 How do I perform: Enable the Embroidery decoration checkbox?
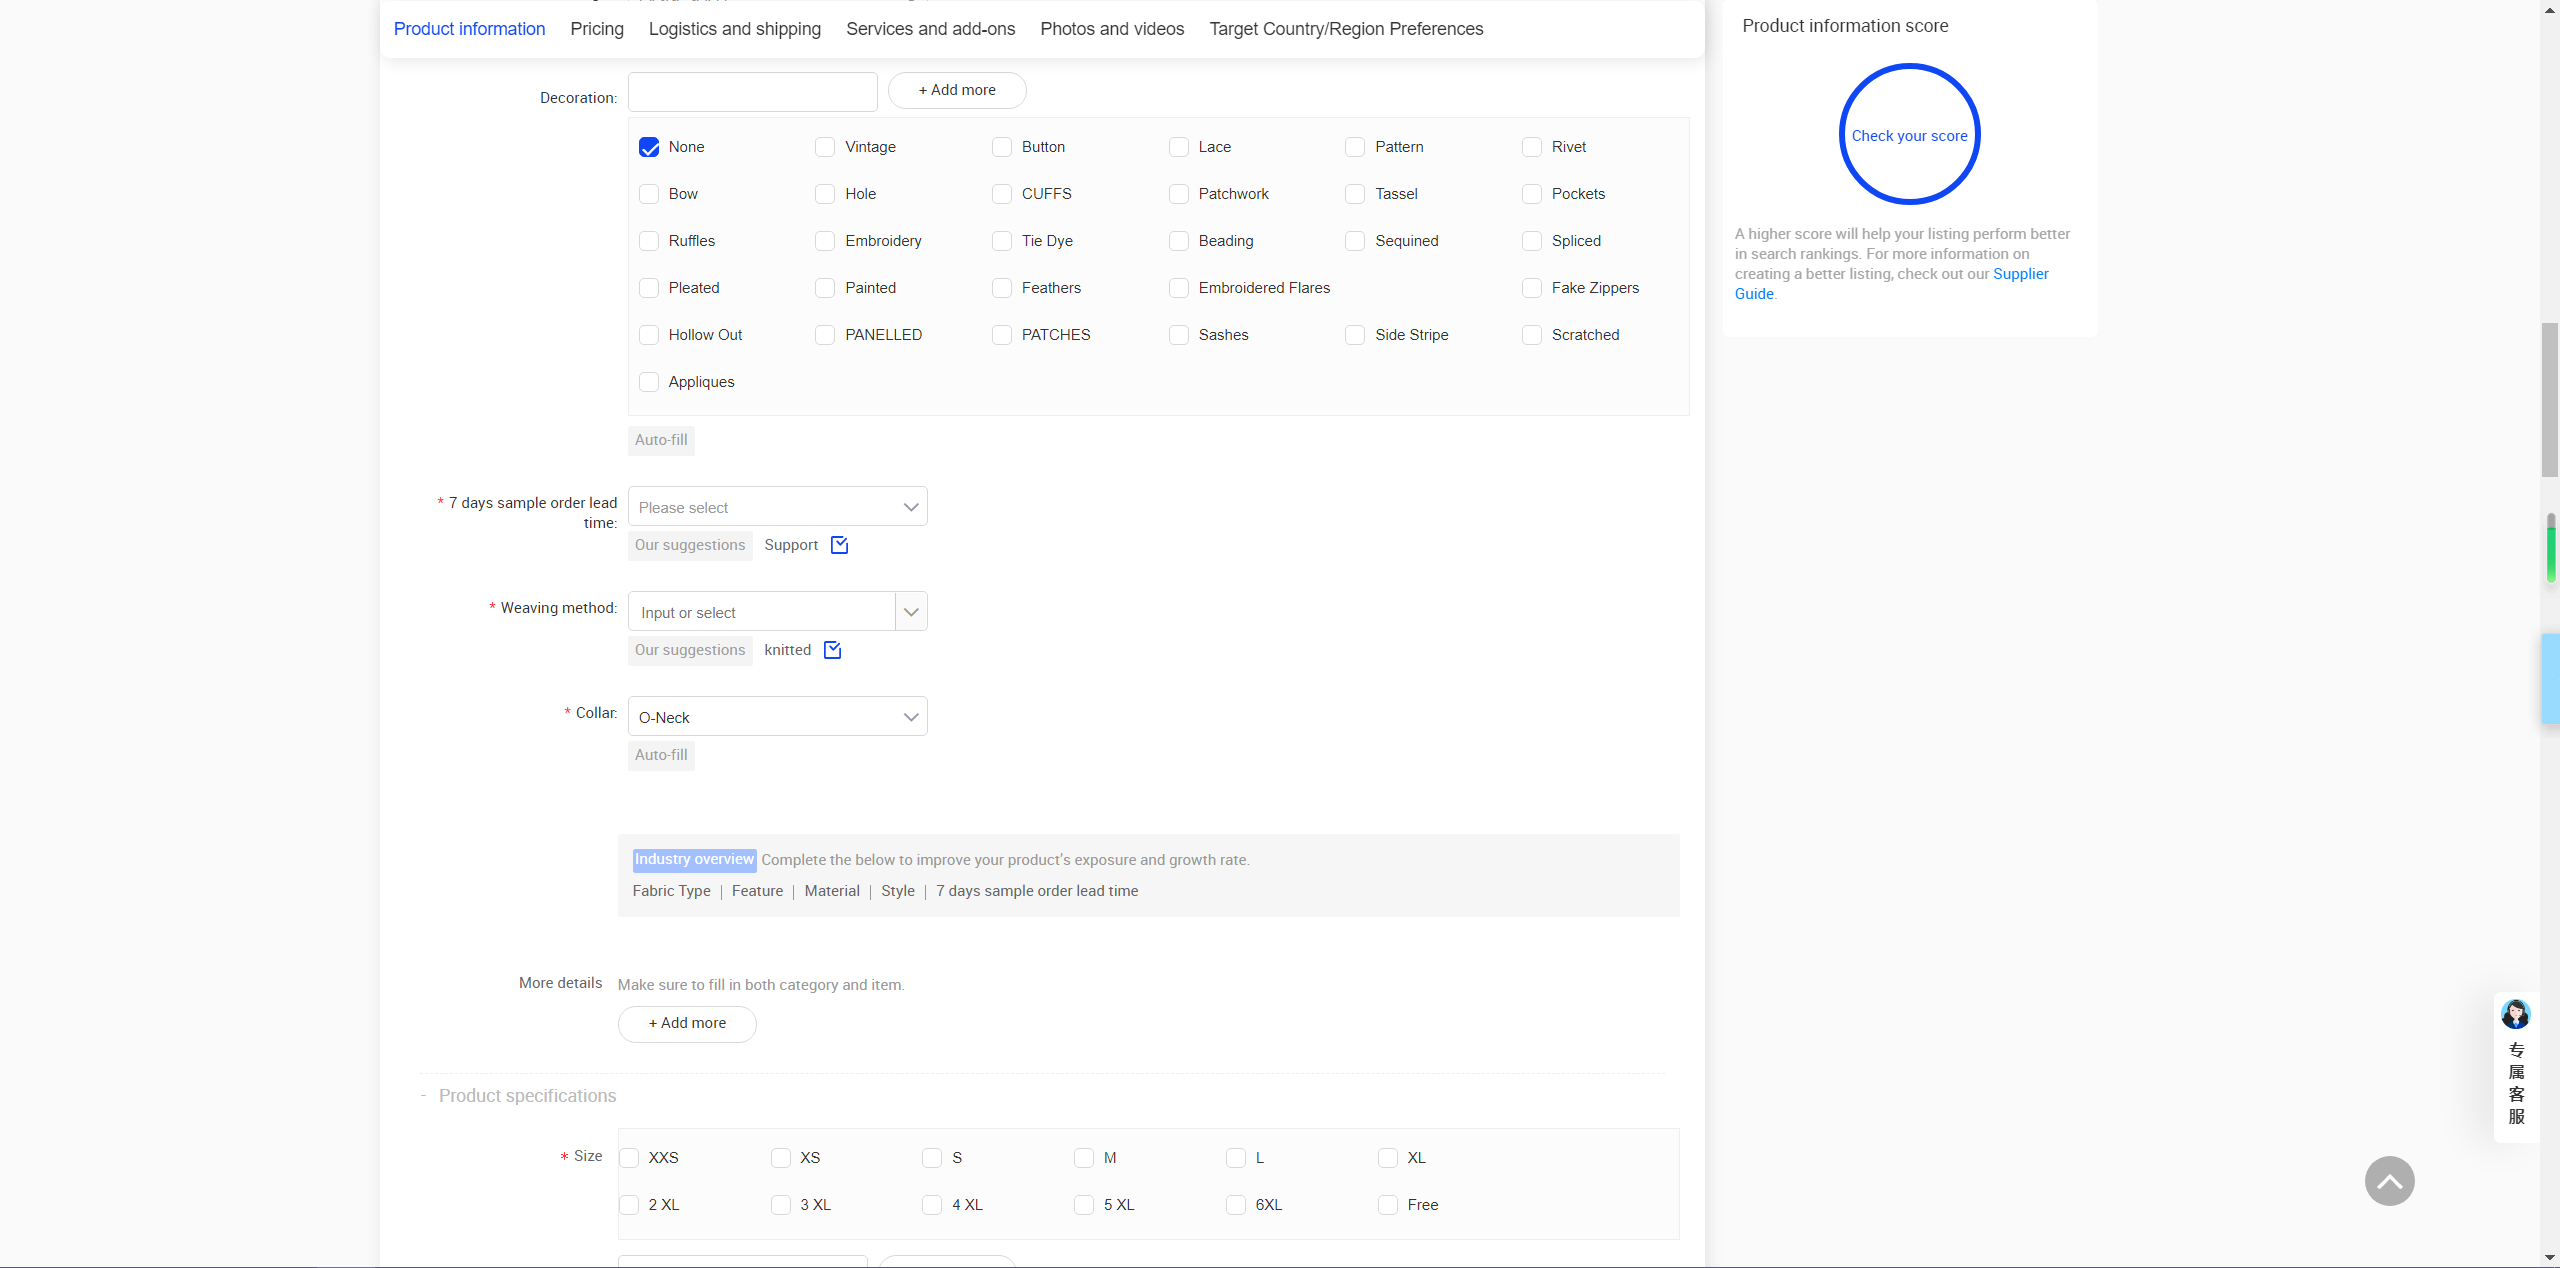click(x=825, y=241)
